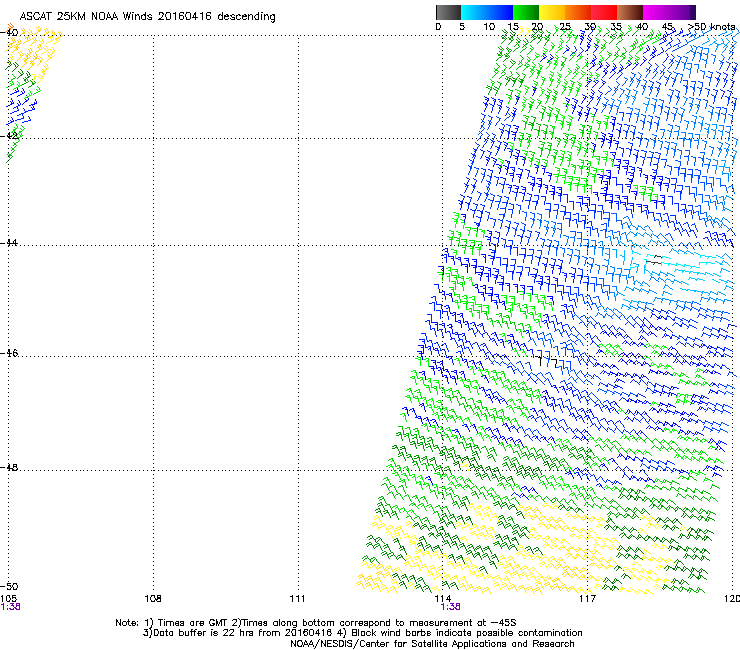
Task: Click the purple '1:38' time under longitude 105
Action: (10, 607)
